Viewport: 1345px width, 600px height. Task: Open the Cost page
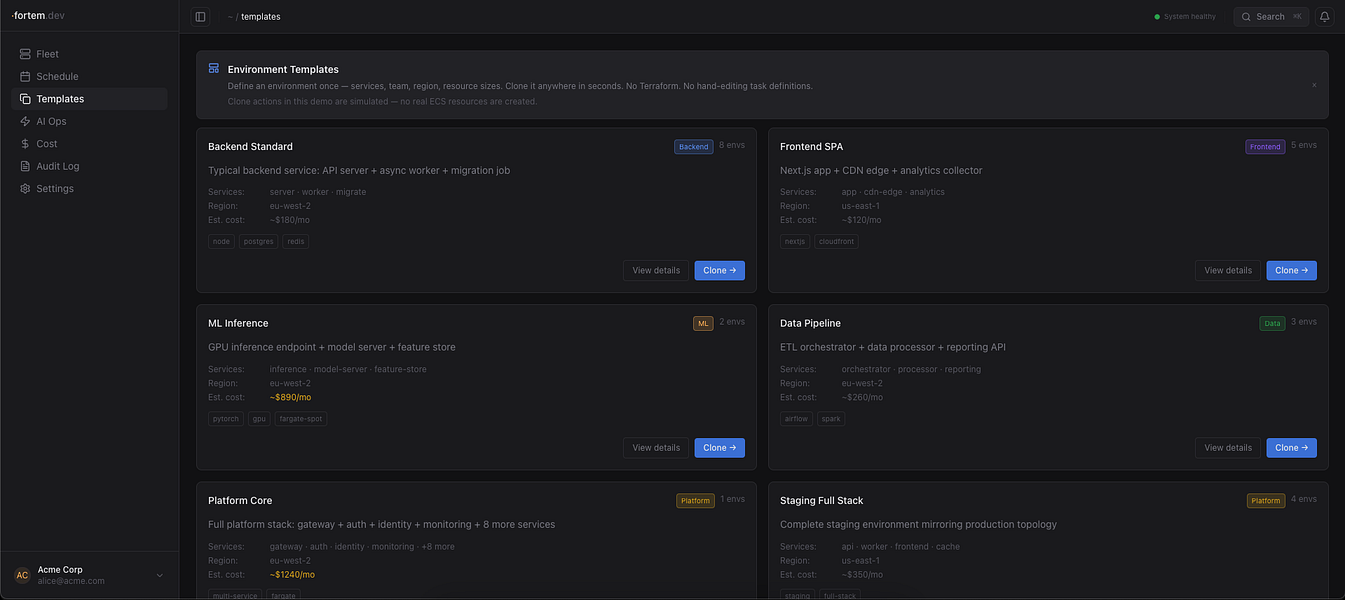[89, 144]
